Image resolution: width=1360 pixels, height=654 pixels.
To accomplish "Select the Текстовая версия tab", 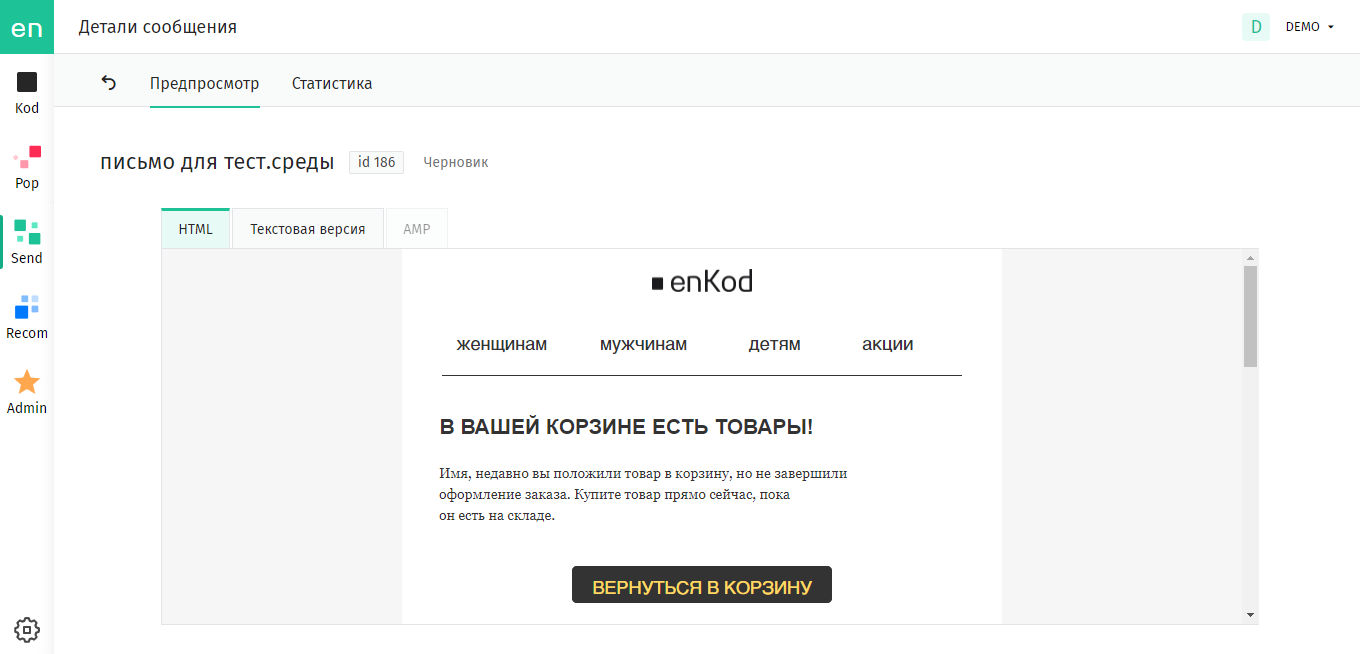I will coord(308,229).
